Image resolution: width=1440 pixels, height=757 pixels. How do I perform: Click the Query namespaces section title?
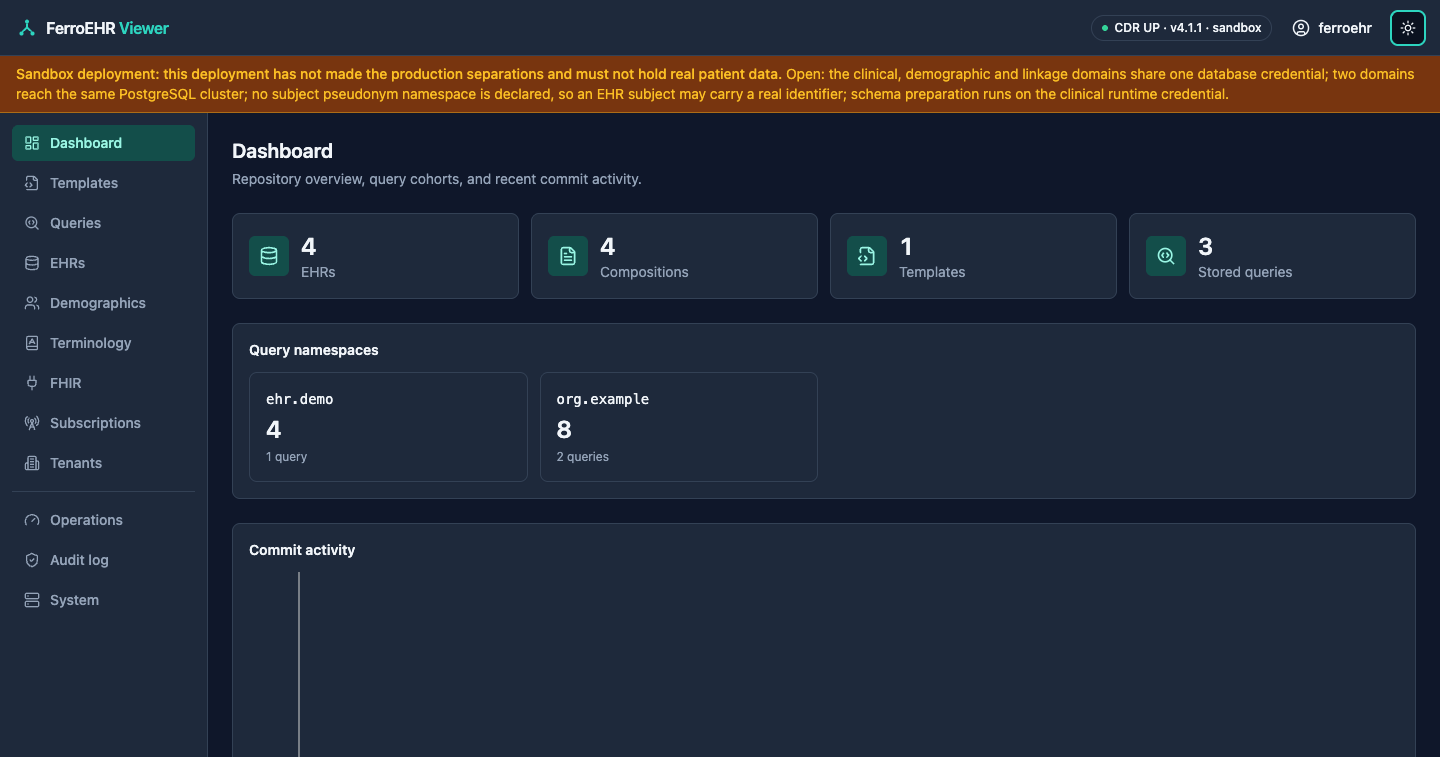[314, 350]
